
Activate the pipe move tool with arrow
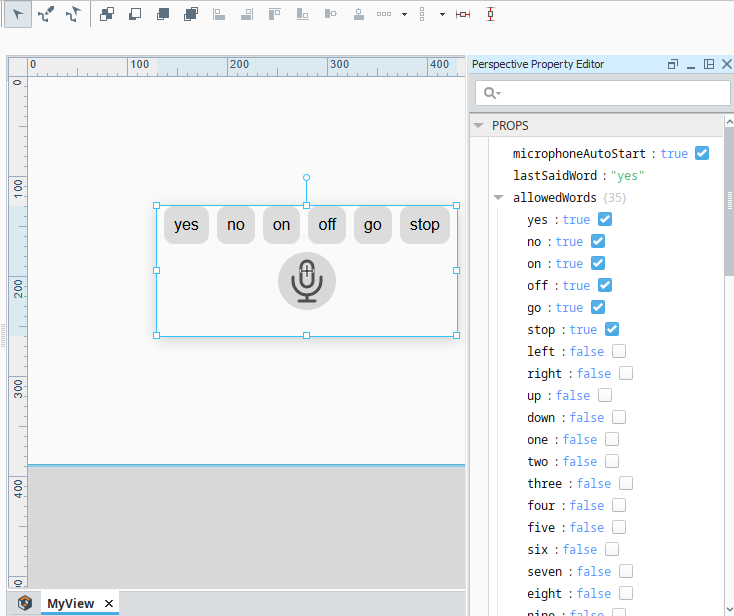click(73, 14)
